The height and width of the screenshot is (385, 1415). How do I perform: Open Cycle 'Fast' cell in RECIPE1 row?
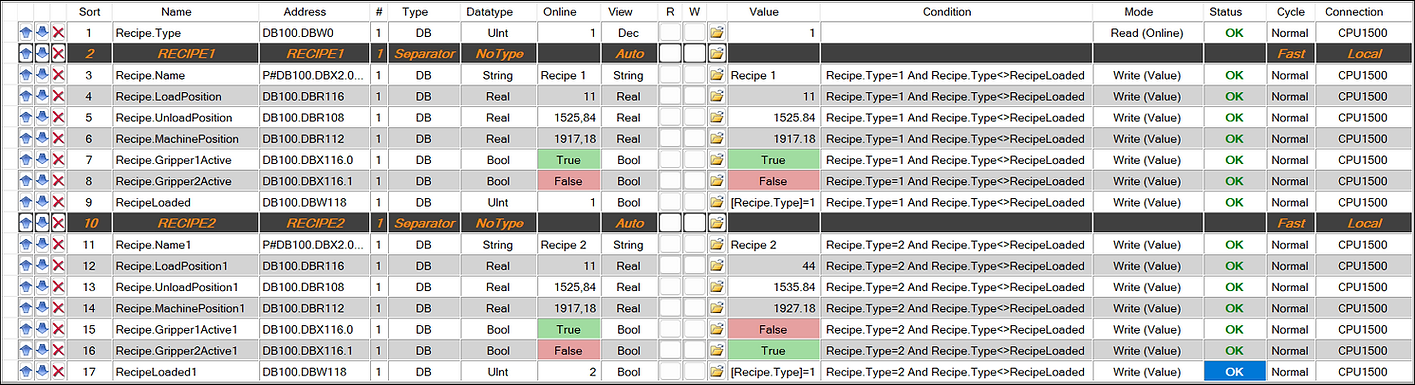point(1291,54)
